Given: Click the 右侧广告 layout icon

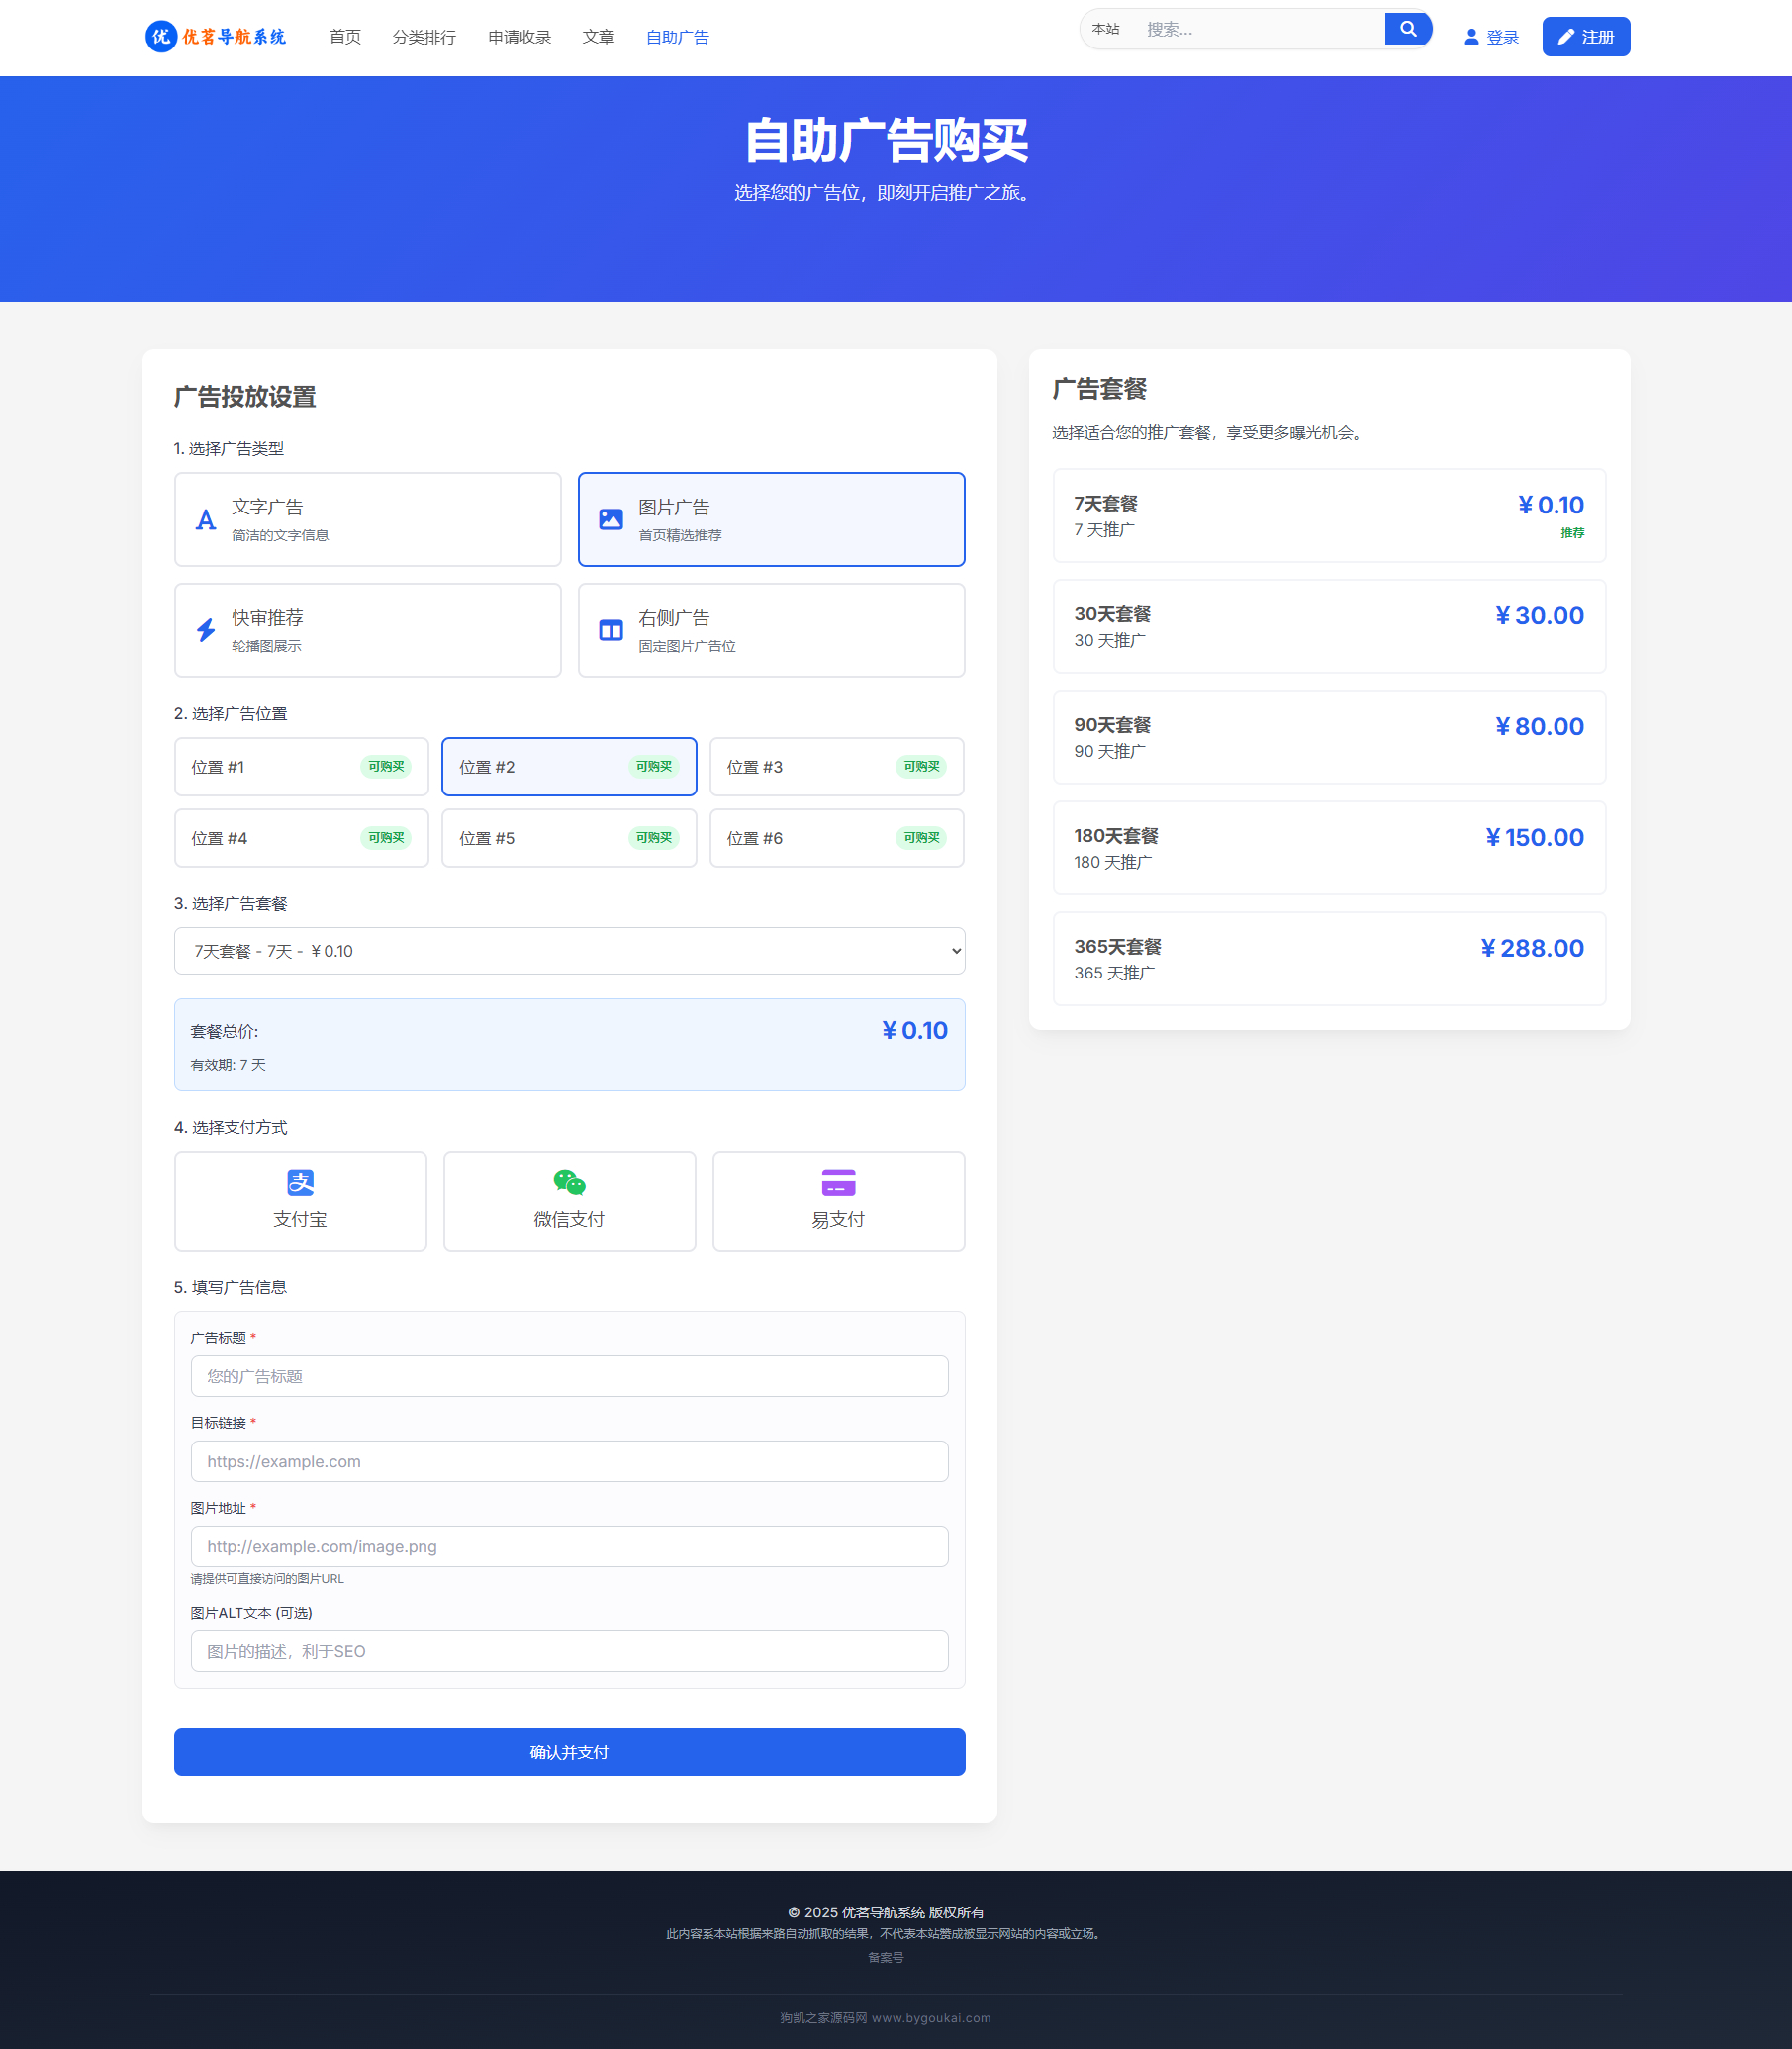Looking at the screenshot, I should click(610, 630).
